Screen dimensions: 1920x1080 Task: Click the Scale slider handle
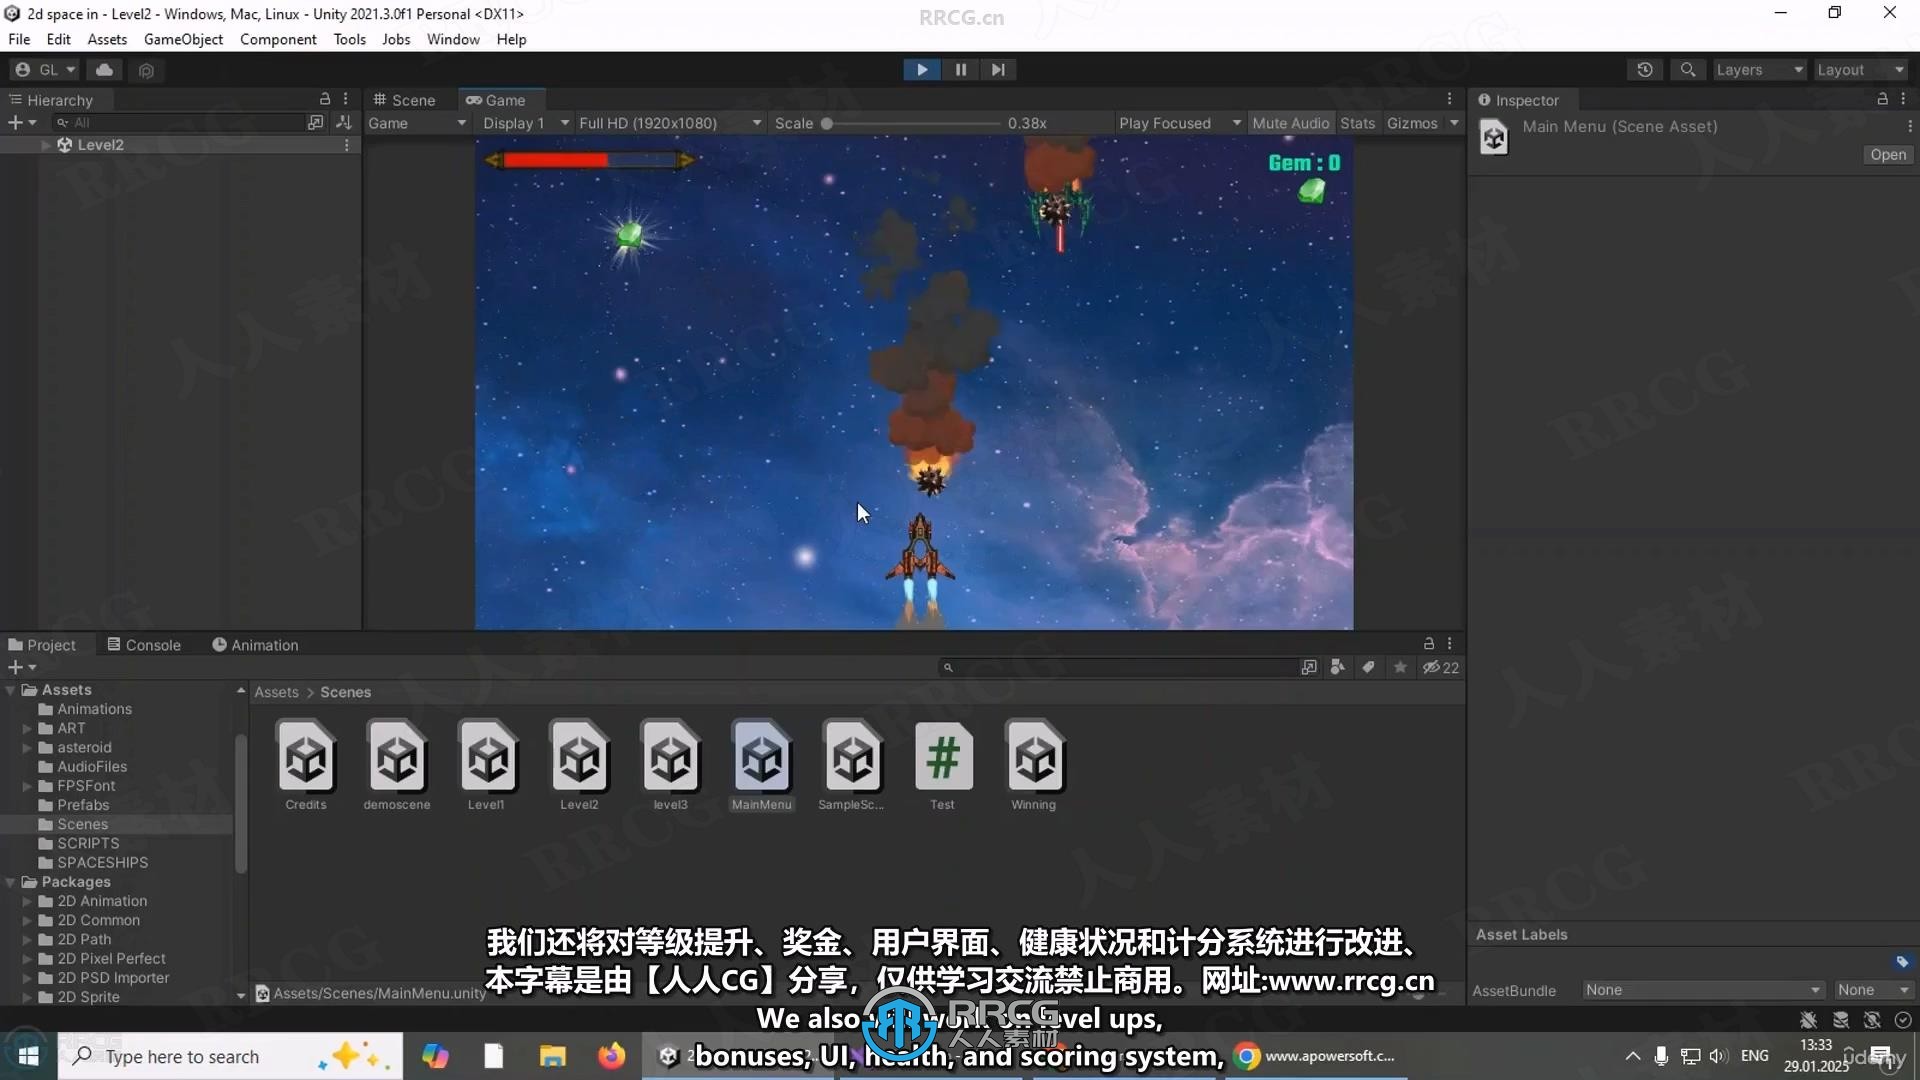click(826, 124)
